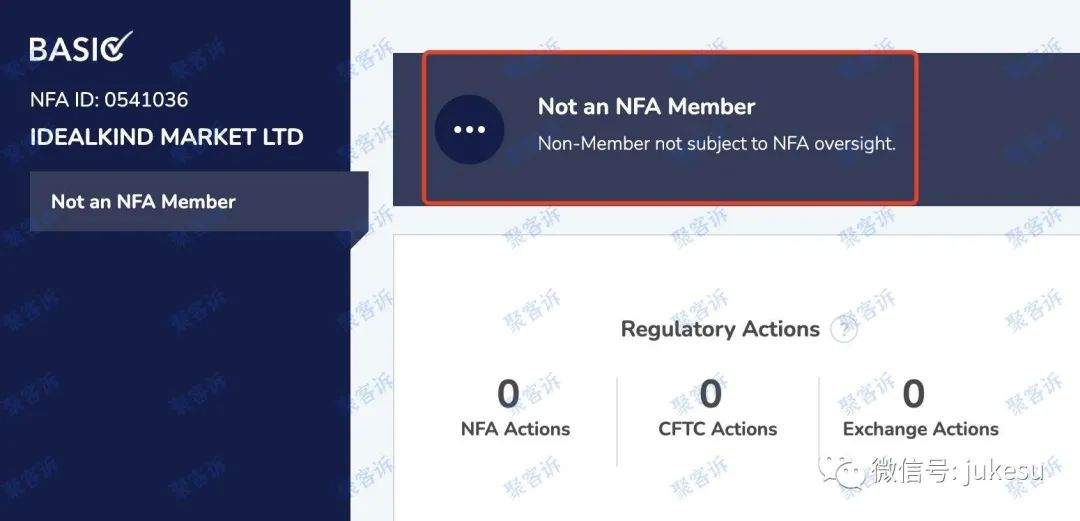Click the Regulatory Actions heading

720,329
